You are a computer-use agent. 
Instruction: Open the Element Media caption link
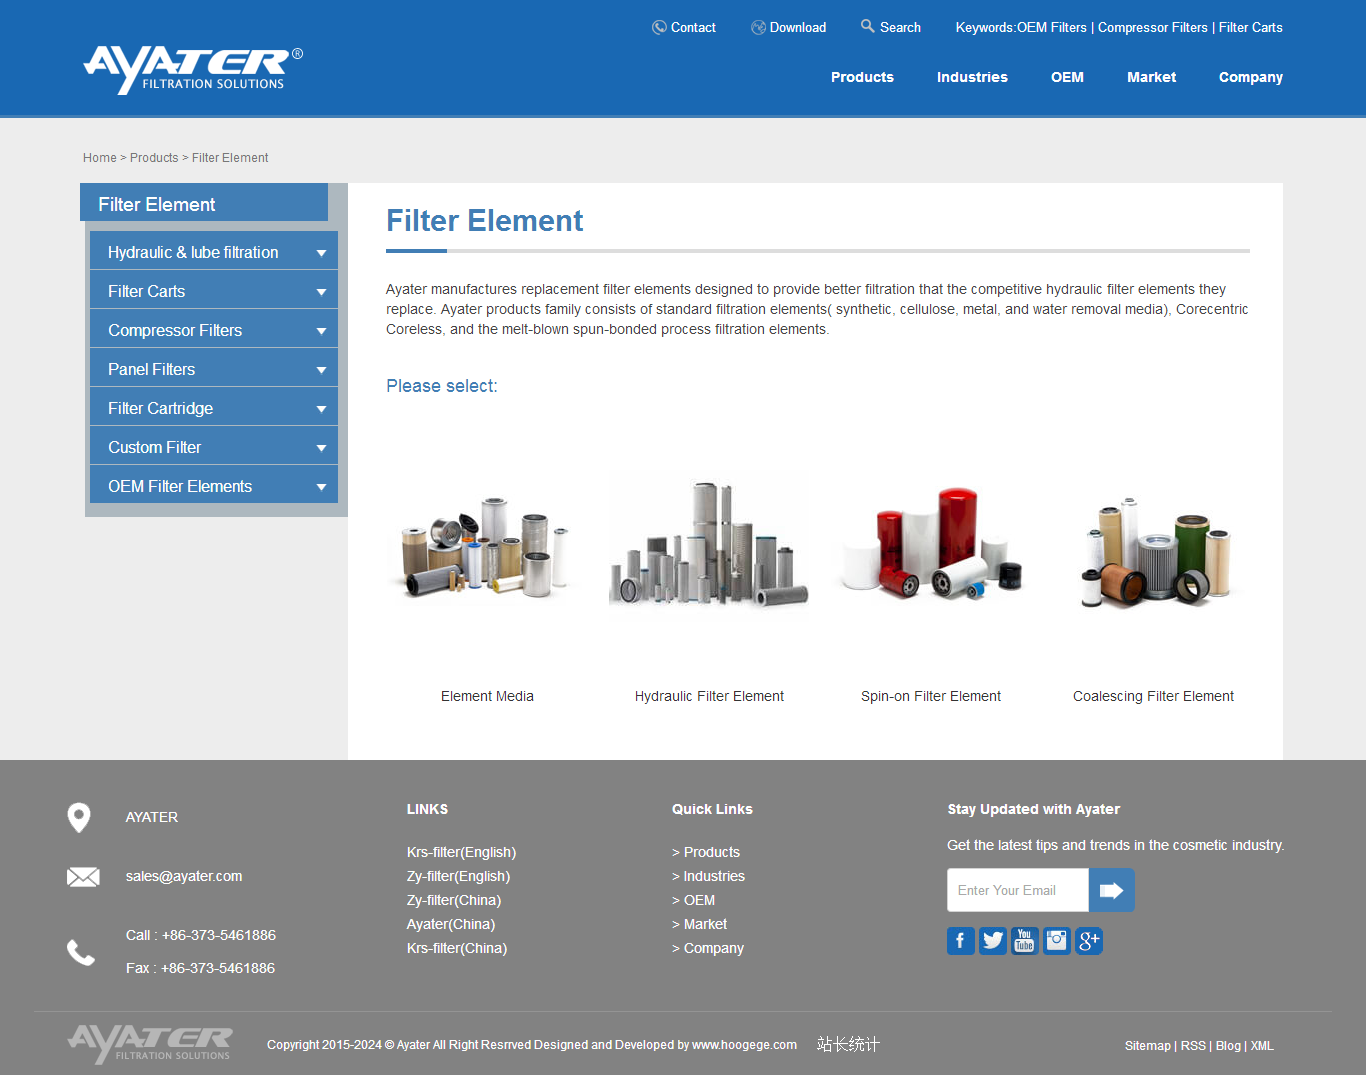click(487, 696)
